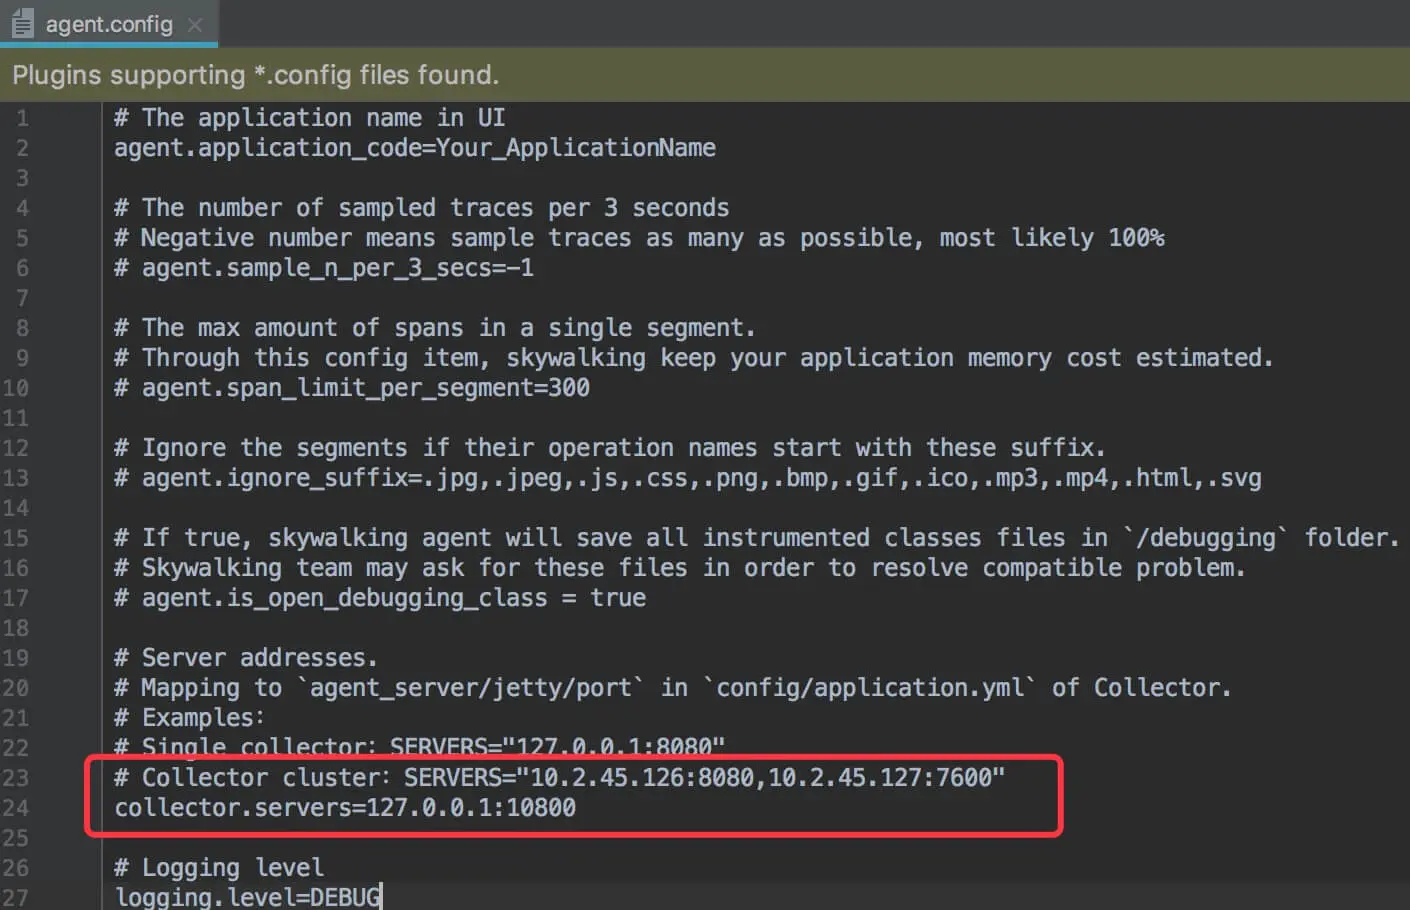Click line number 24 in the gutter

(x=15, y=808)
